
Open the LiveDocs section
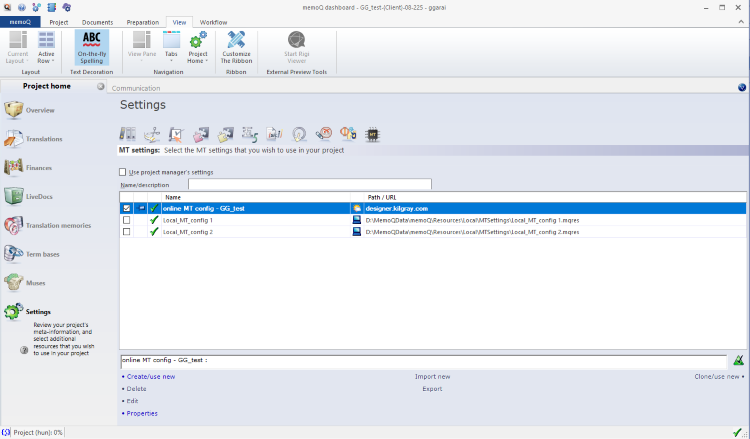click(x=41, y=197)
